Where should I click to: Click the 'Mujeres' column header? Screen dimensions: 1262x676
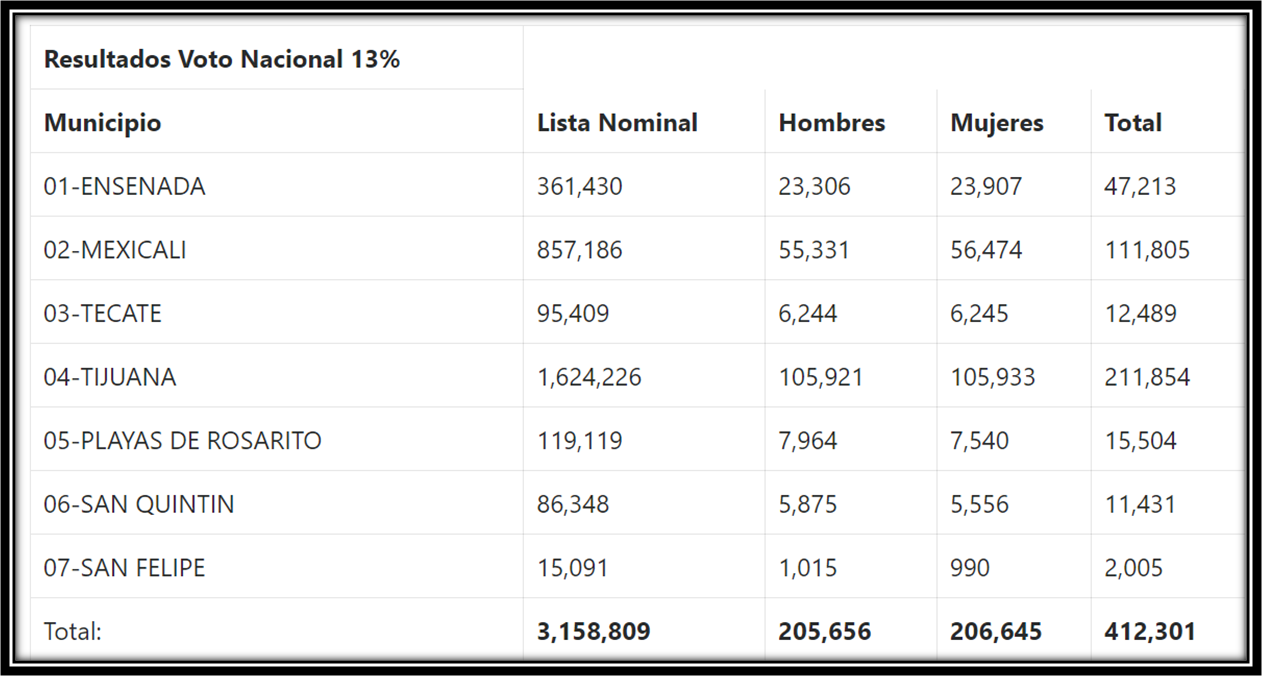[x=997, y=123]
